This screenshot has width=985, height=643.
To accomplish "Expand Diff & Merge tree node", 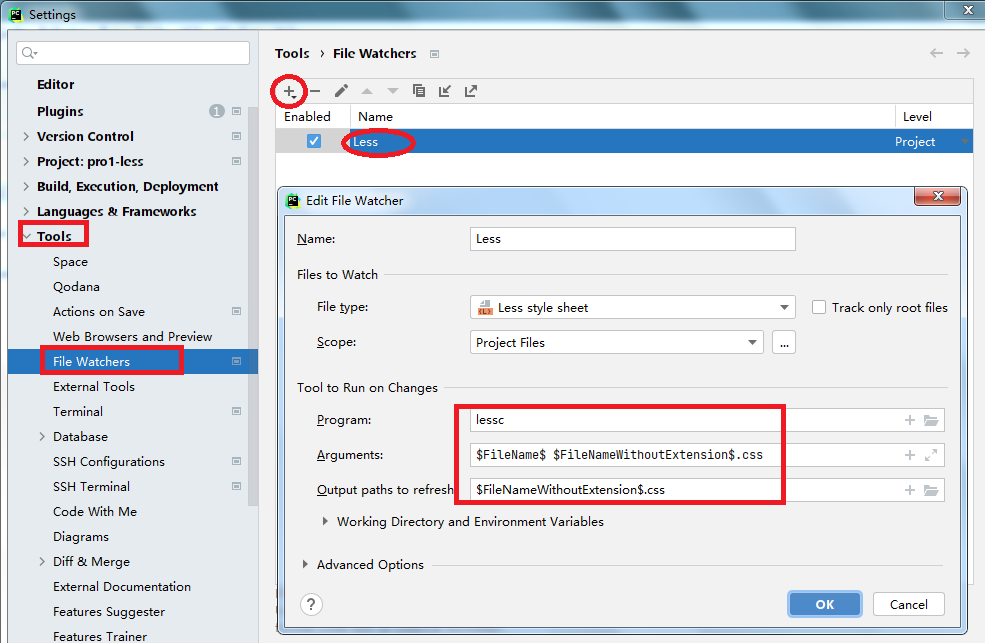I will (x=42, y=561).
